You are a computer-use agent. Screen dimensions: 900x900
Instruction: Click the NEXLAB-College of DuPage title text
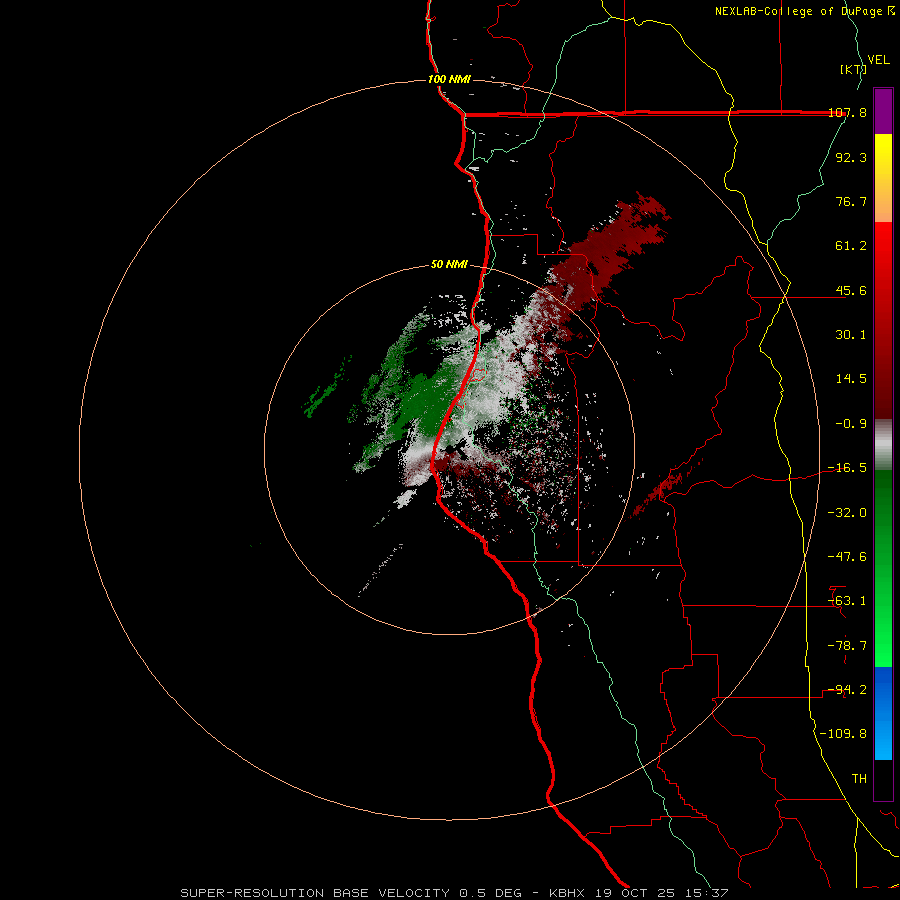pos(798,11)
